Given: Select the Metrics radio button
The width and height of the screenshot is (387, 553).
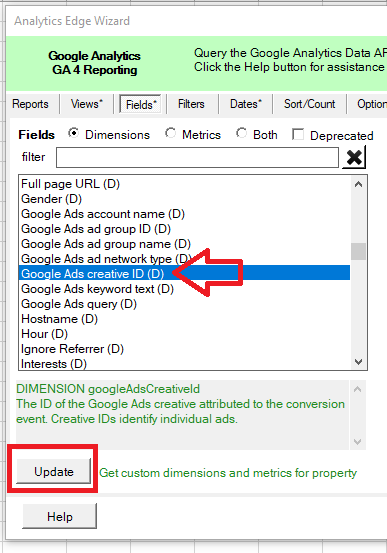Looking at the screenshot, I should tap(171, 133).
